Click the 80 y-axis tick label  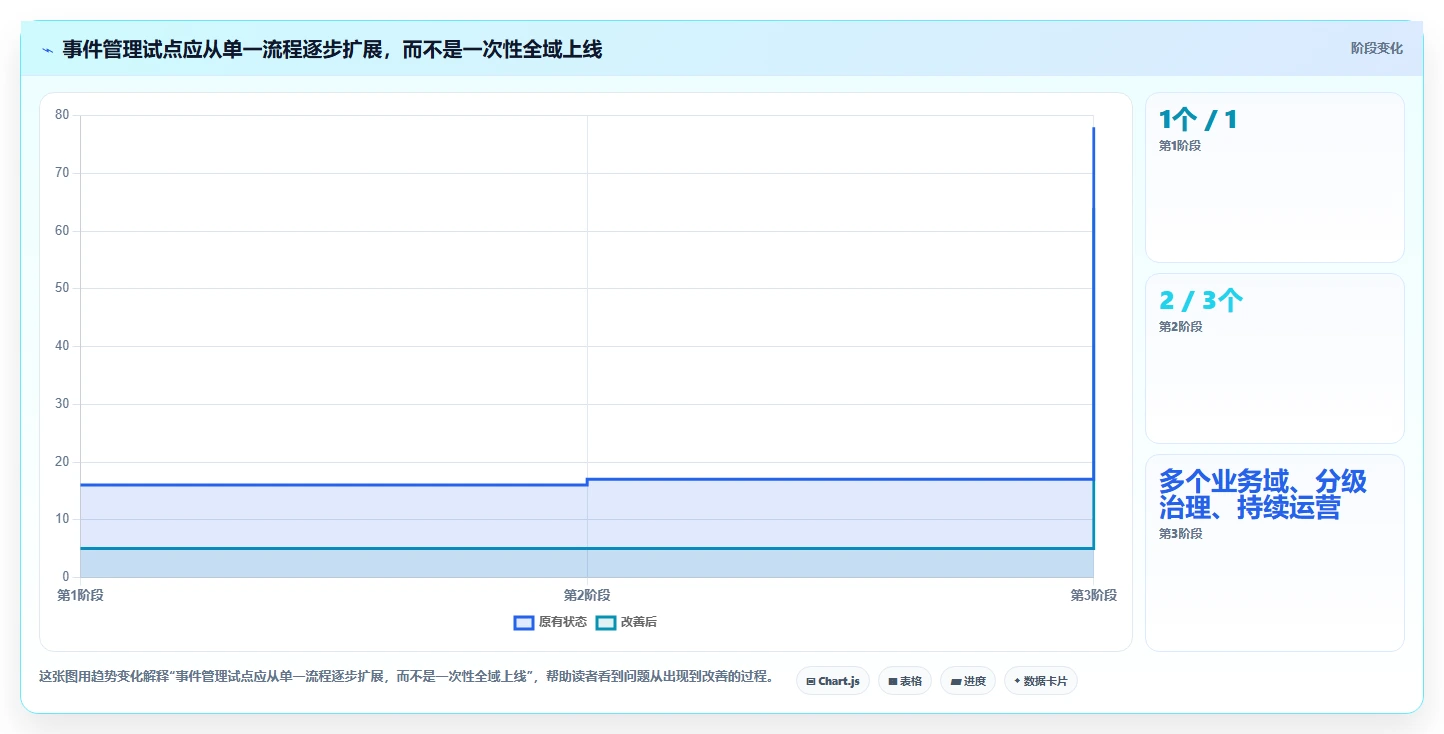pos(62,115)
